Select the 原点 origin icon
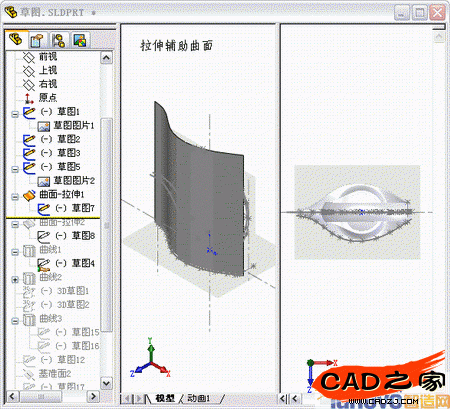 tap(29, 98)
